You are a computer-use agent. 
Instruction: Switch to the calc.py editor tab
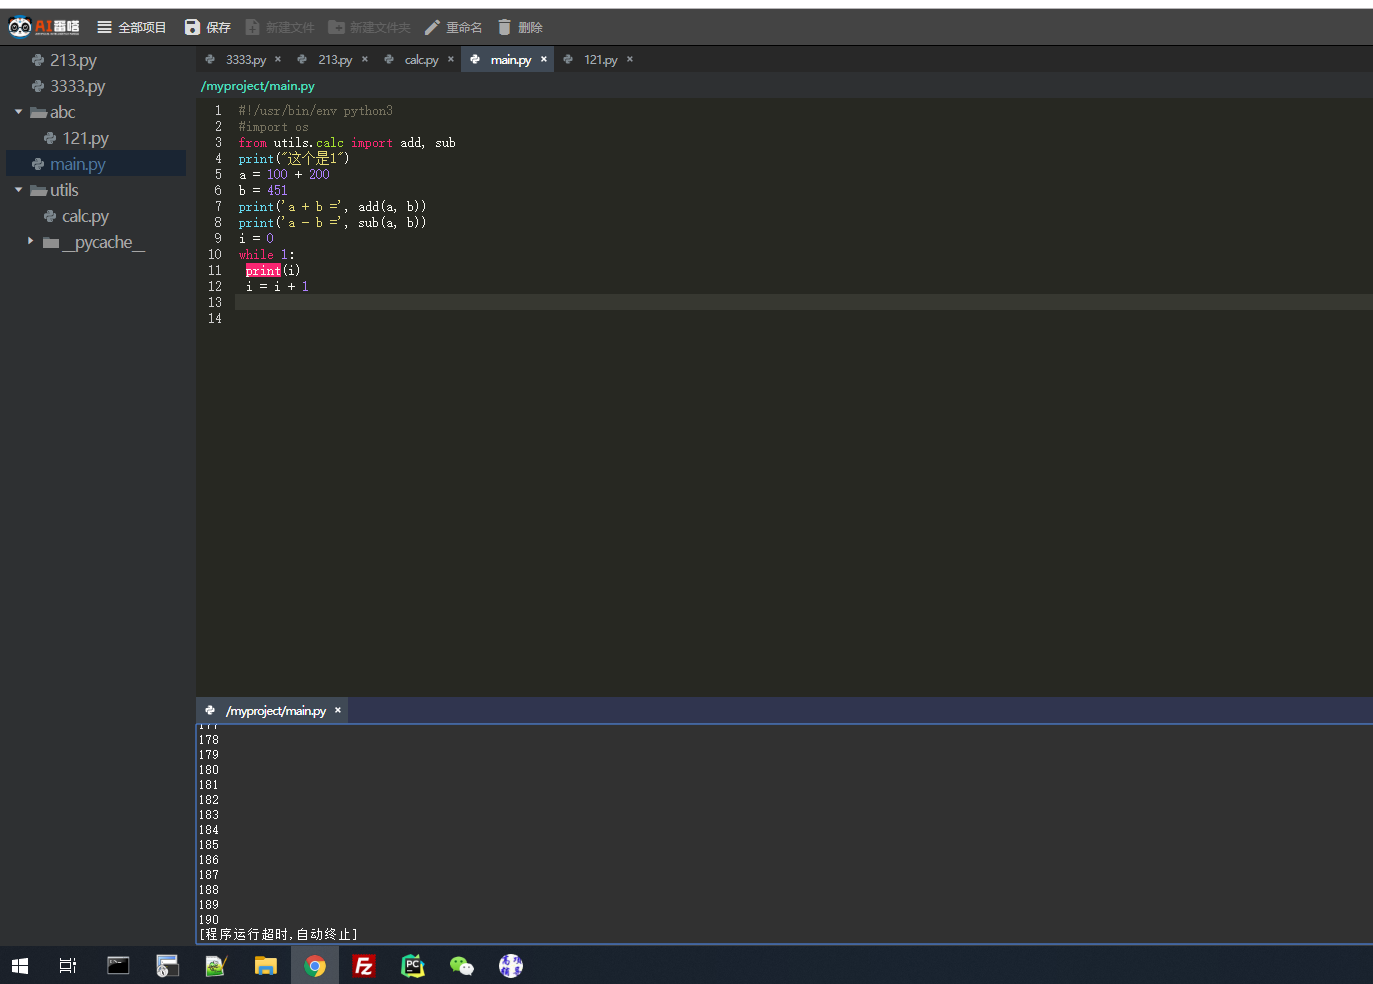[420, 59]
